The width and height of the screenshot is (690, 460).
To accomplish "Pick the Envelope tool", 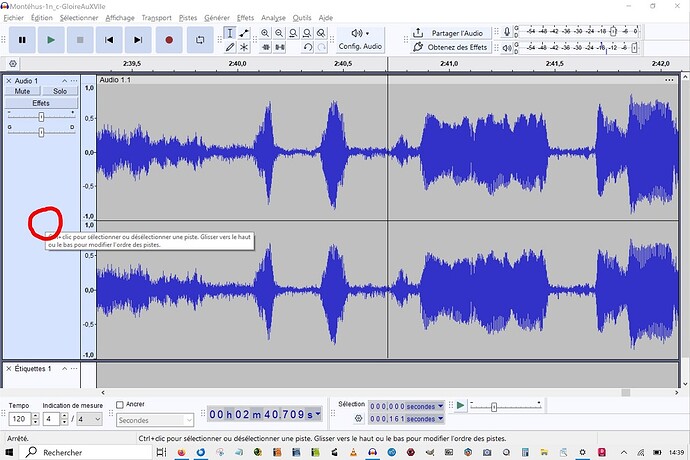I will tap(244, 33).
